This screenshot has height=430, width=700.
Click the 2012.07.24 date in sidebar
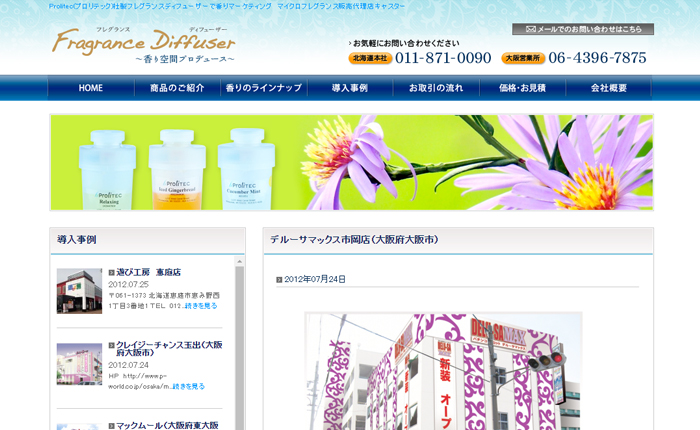coord(129,365)
